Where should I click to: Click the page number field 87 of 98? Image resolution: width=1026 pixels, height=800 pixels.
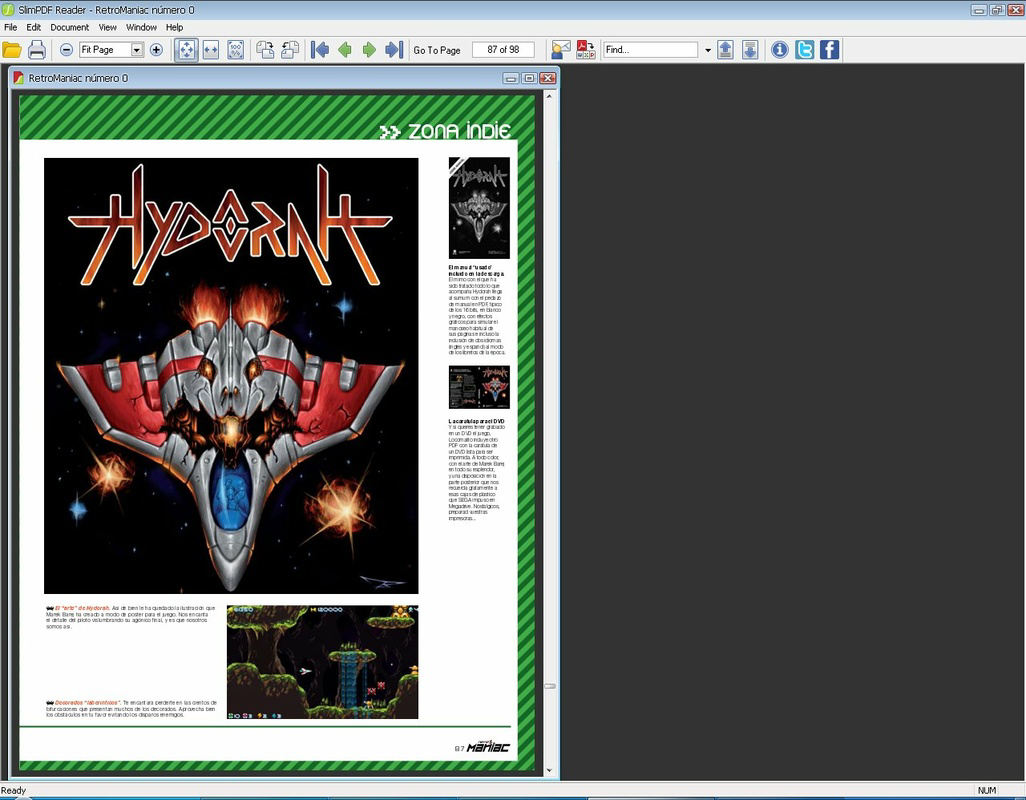503,50
